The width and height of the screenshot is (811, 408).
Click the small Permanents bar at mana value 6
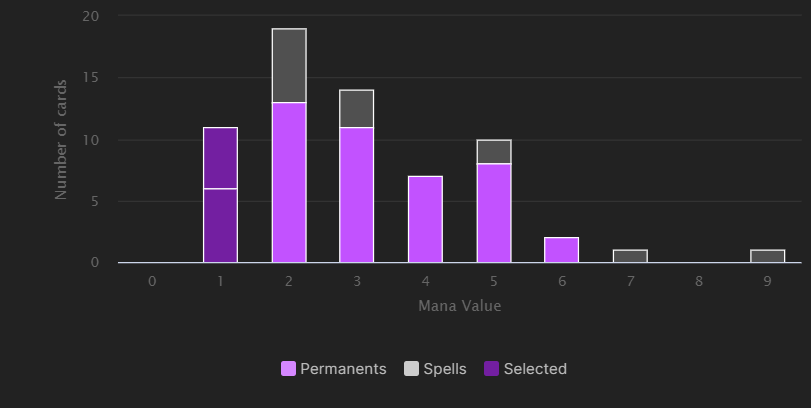(562, 250)
